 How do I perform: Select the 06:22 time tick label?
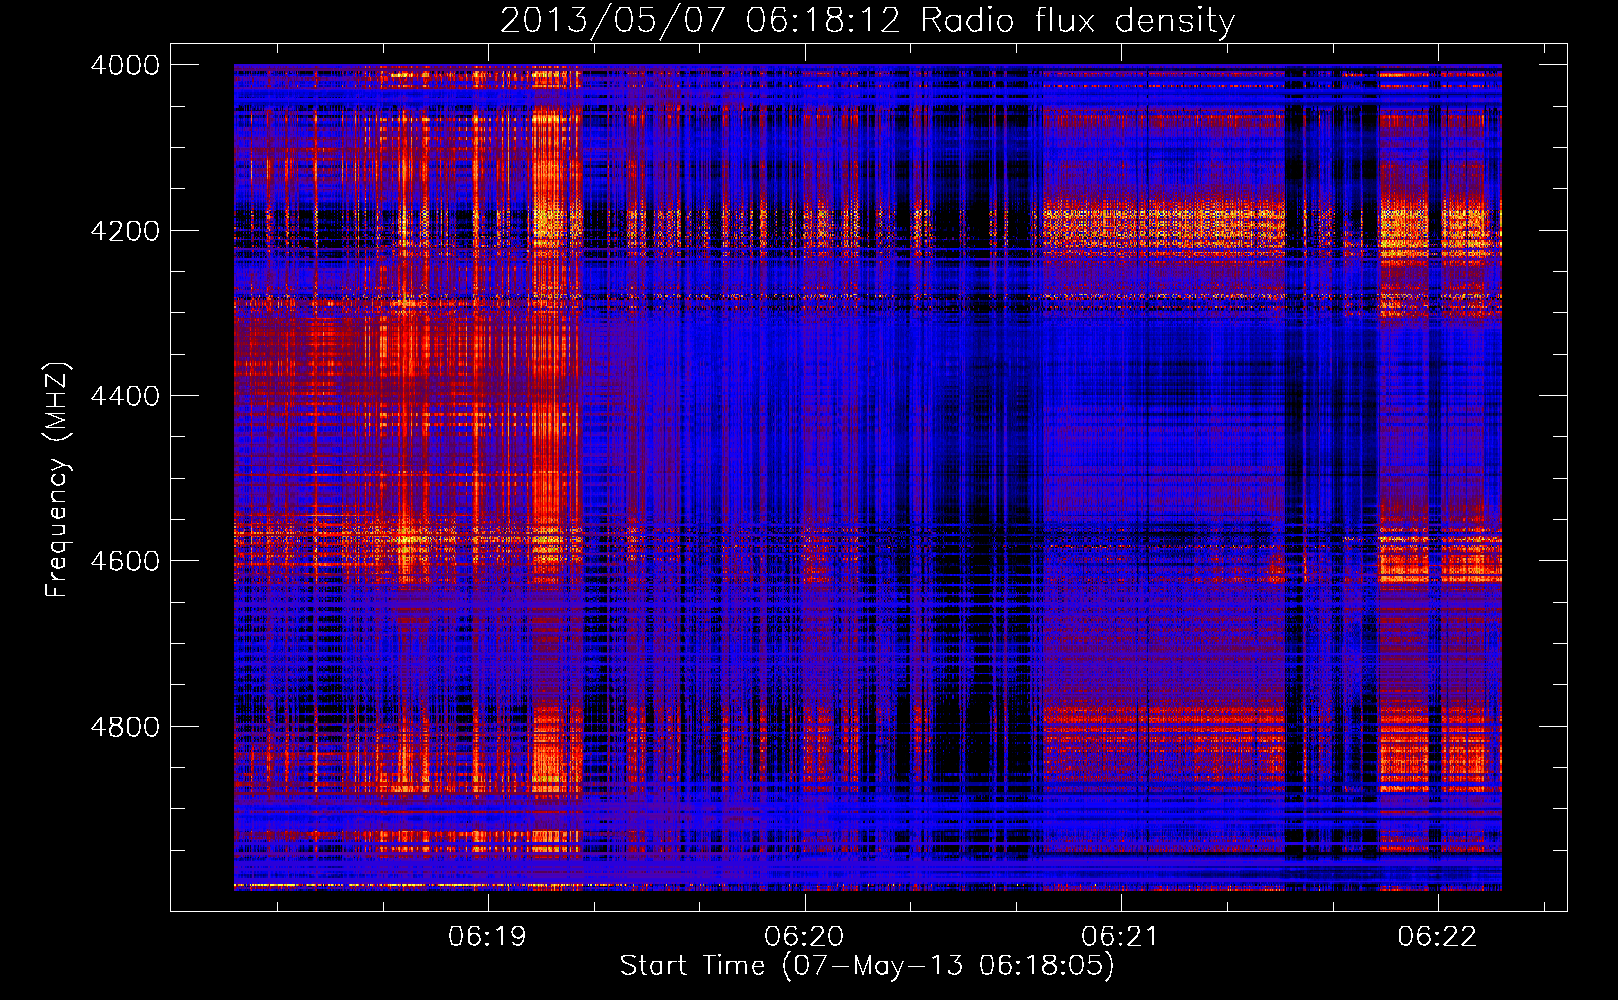pos(1437,937)
